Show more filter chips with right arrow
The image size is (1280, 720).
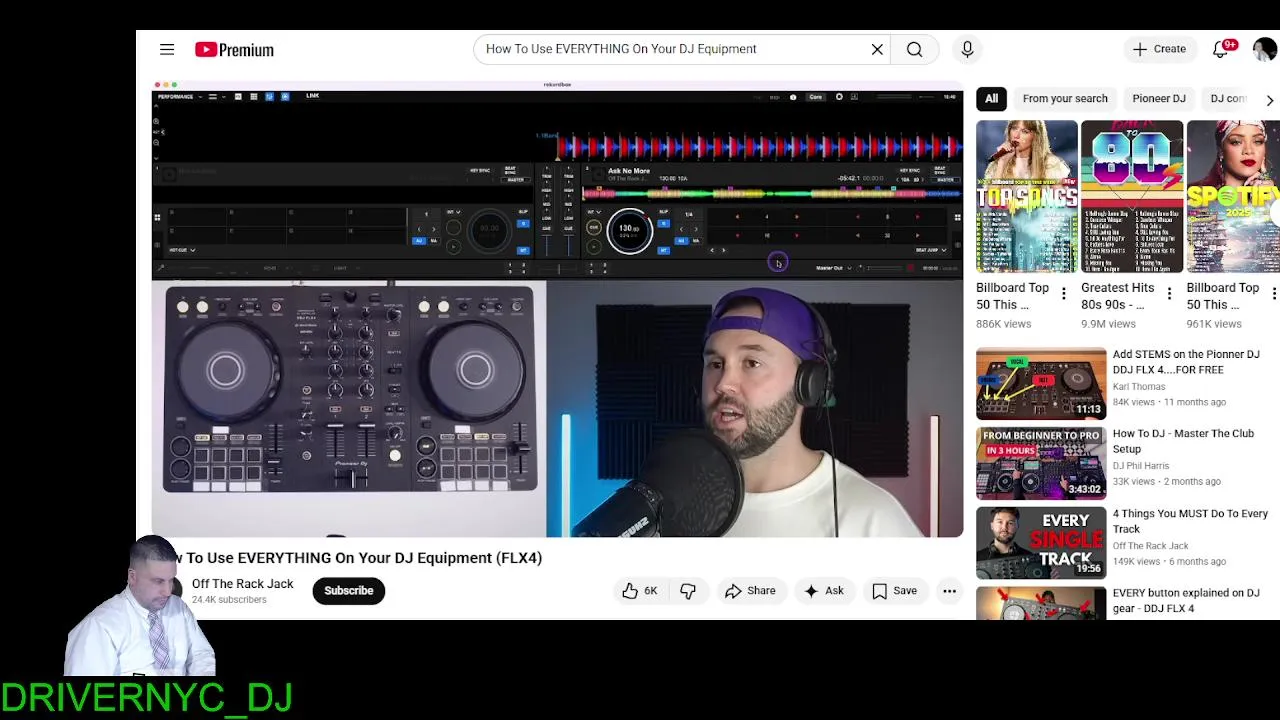click(1269, 100)
